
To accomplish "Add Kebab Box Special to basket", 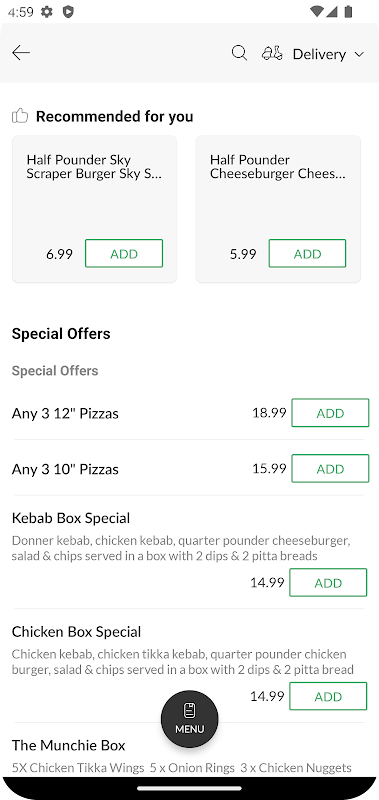I will click(x=328, y=582).
